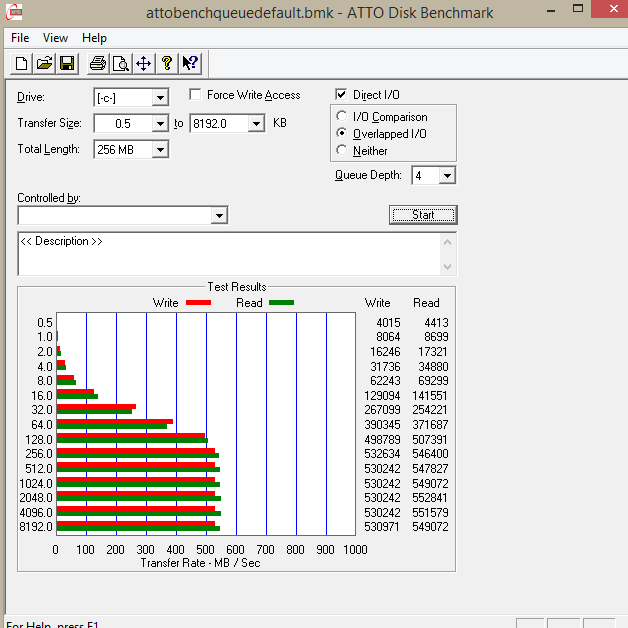Click the red Write legend swatch
The width and height of the screenshot is (628, 628).
coord(198,303)
